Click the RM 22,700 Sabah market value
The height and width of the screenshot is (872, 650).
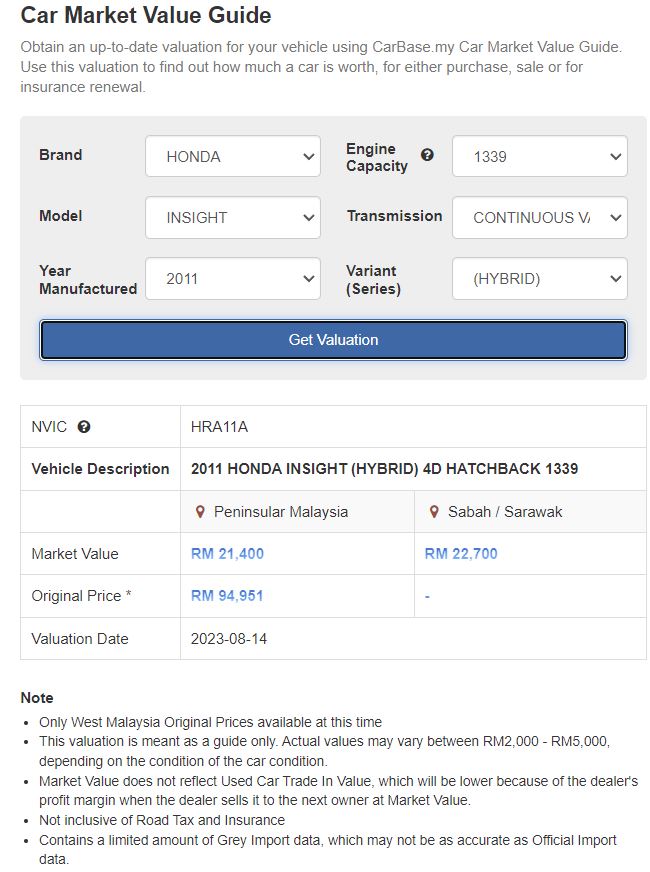tap(461, 554)
